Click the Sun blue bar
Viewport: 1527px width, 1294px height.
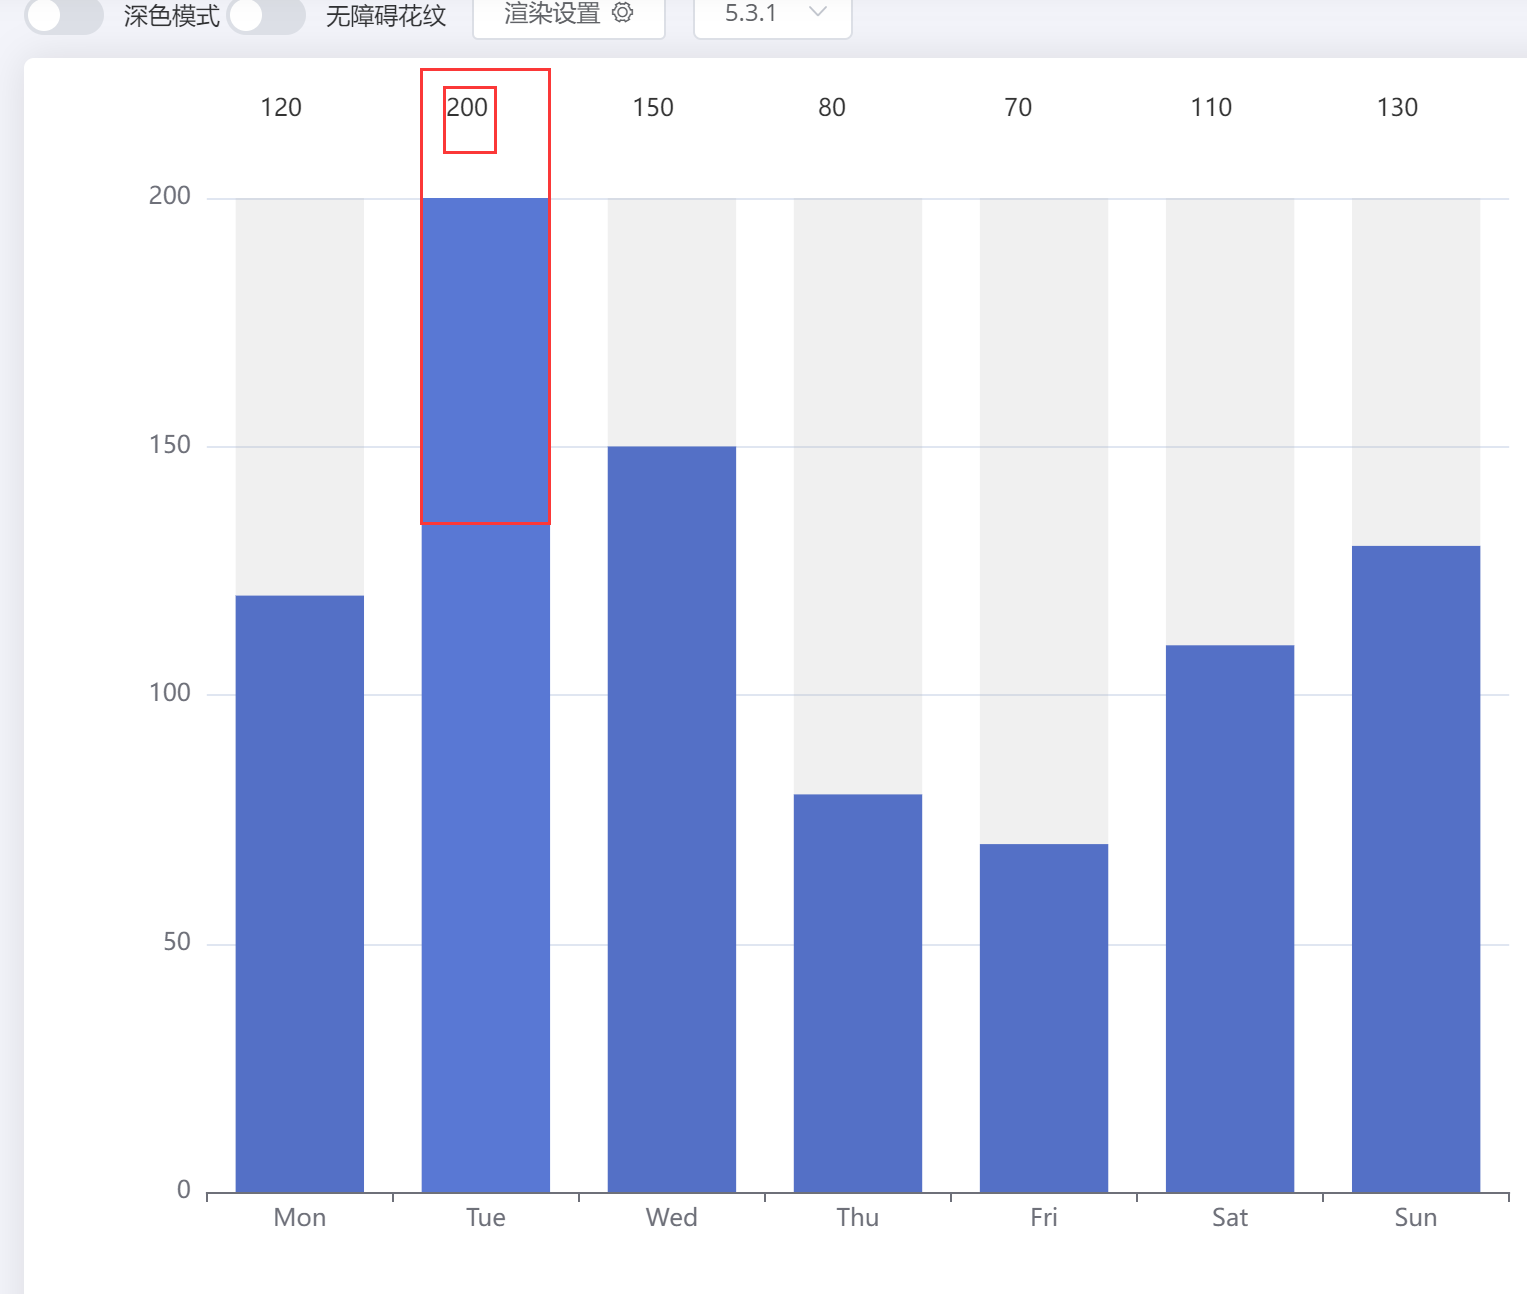click(1416, 869)
